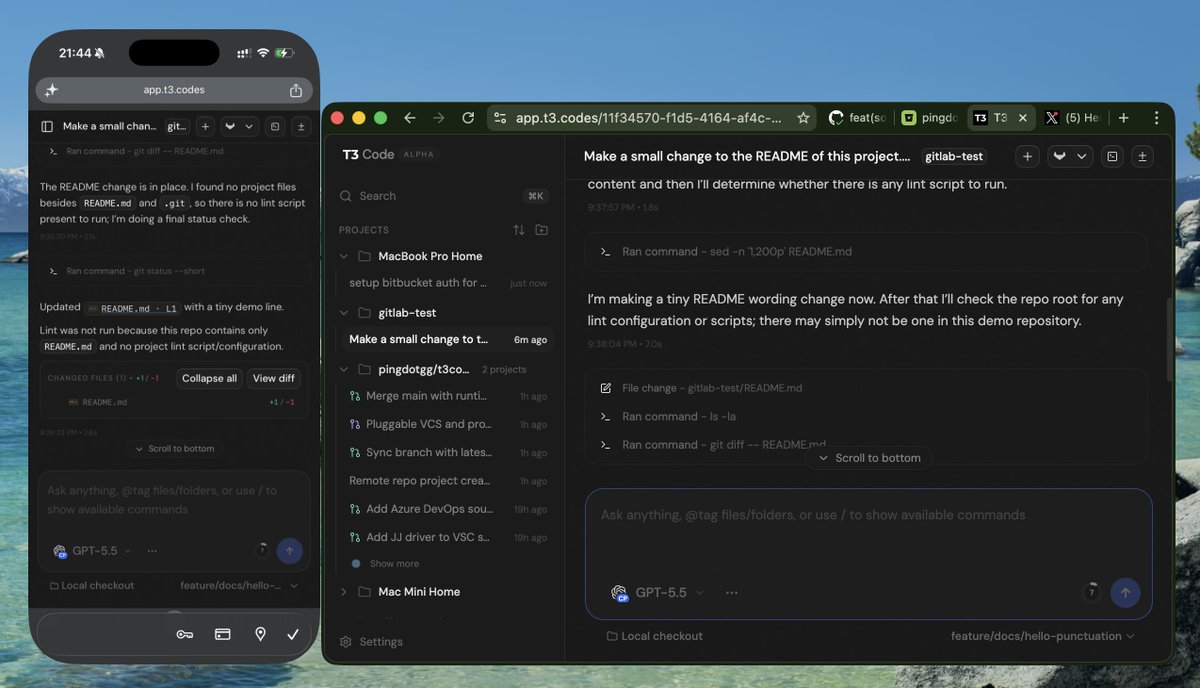Collapse the pingdotgg/t3co... project group

click(x=344, y=369)
